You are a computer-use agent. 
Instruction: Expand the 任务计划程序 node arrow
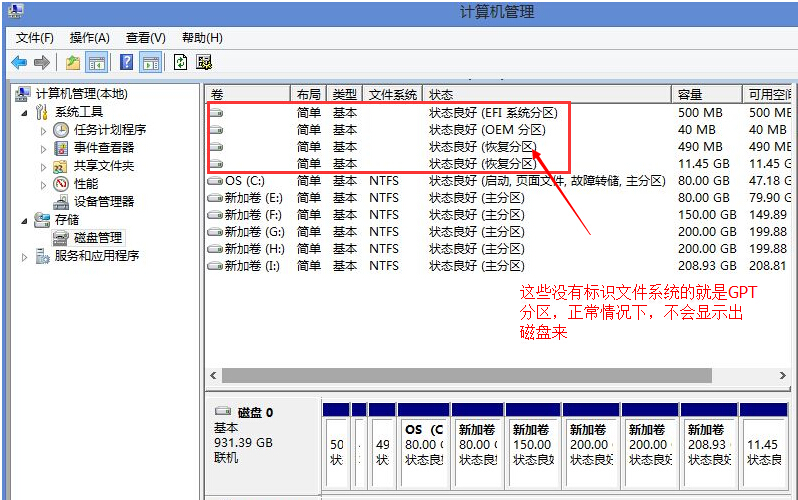point(43,130)
